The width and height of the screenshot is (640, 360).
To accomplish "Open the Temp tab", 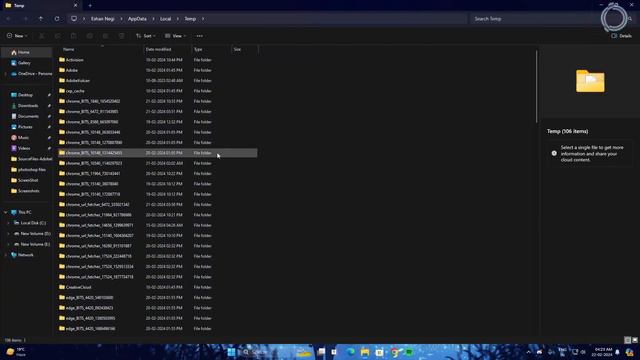I will pyautogui.click(x=40, y=6).
